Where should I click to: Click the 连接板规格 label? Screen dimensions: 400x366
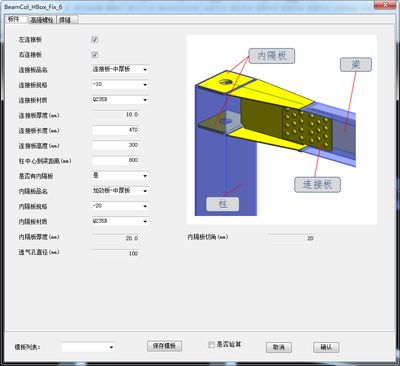point(33,85)
